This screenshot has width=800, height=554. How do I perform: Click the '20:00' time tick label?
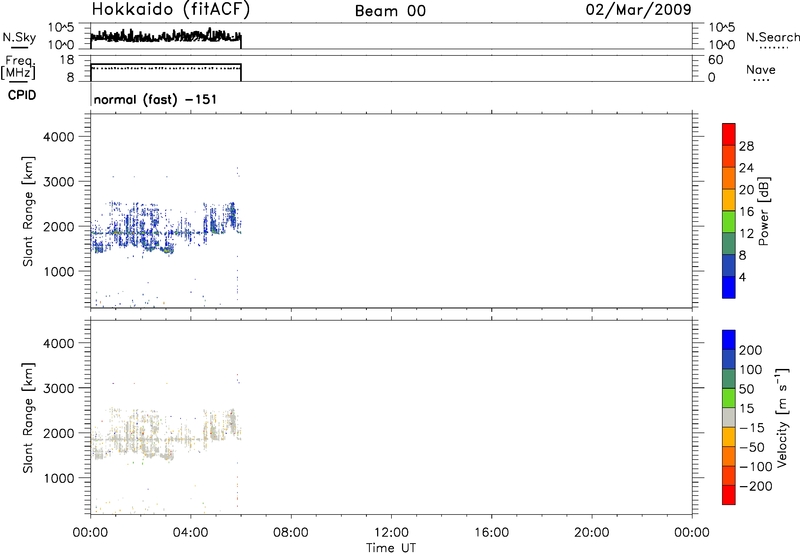click(x=592, y=533)
